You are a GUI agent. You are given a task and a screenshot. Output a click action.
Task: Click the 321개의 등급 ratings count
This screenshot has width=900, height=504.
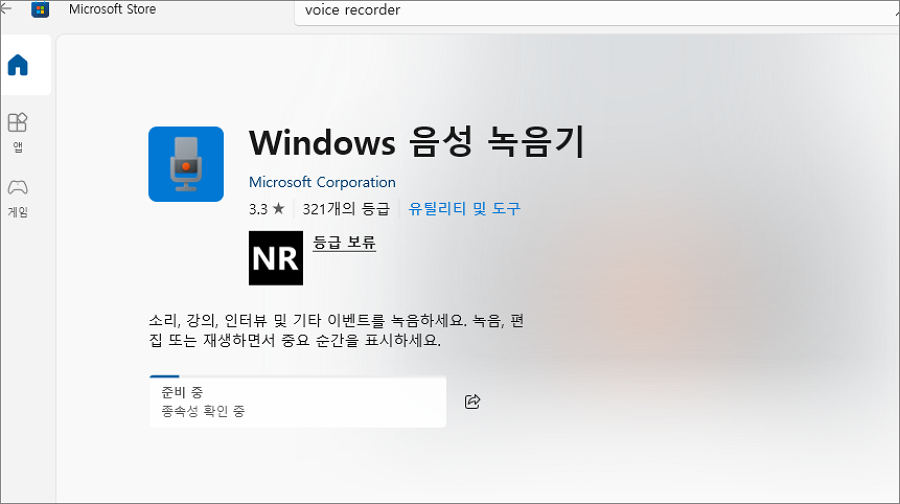point(346,208)
